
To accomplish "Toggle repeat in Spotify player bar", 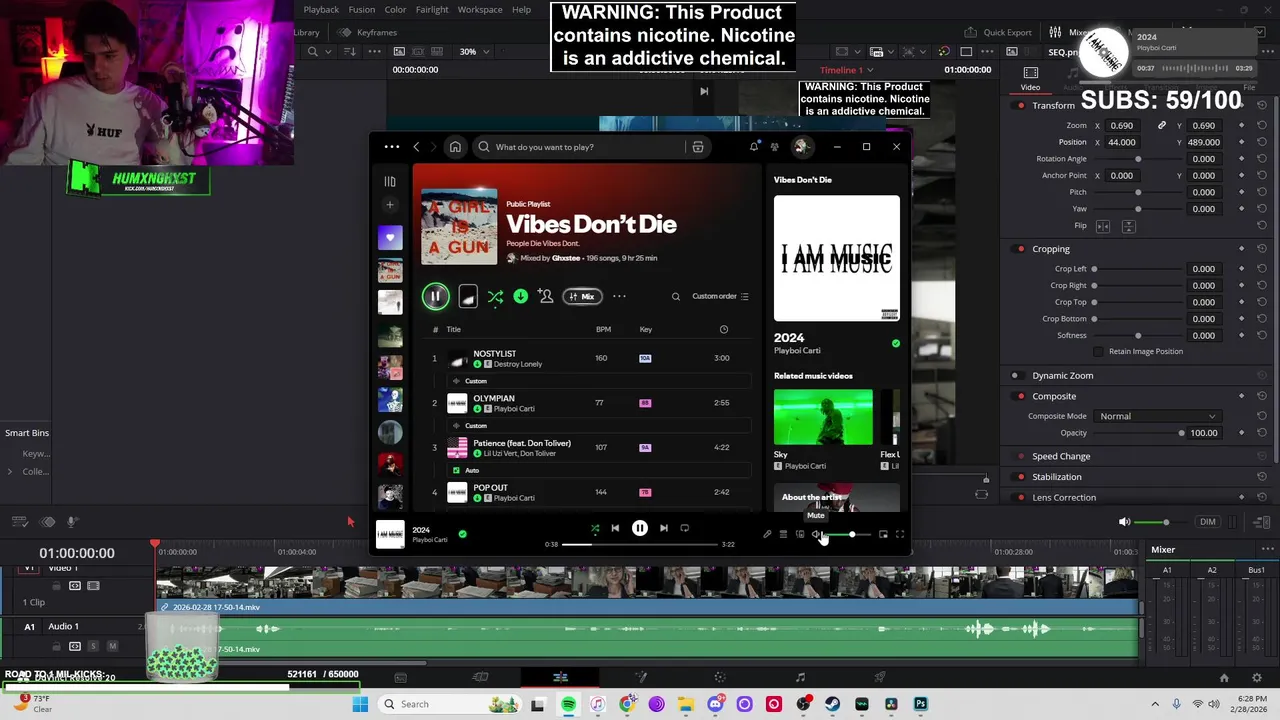I will 685,528.
